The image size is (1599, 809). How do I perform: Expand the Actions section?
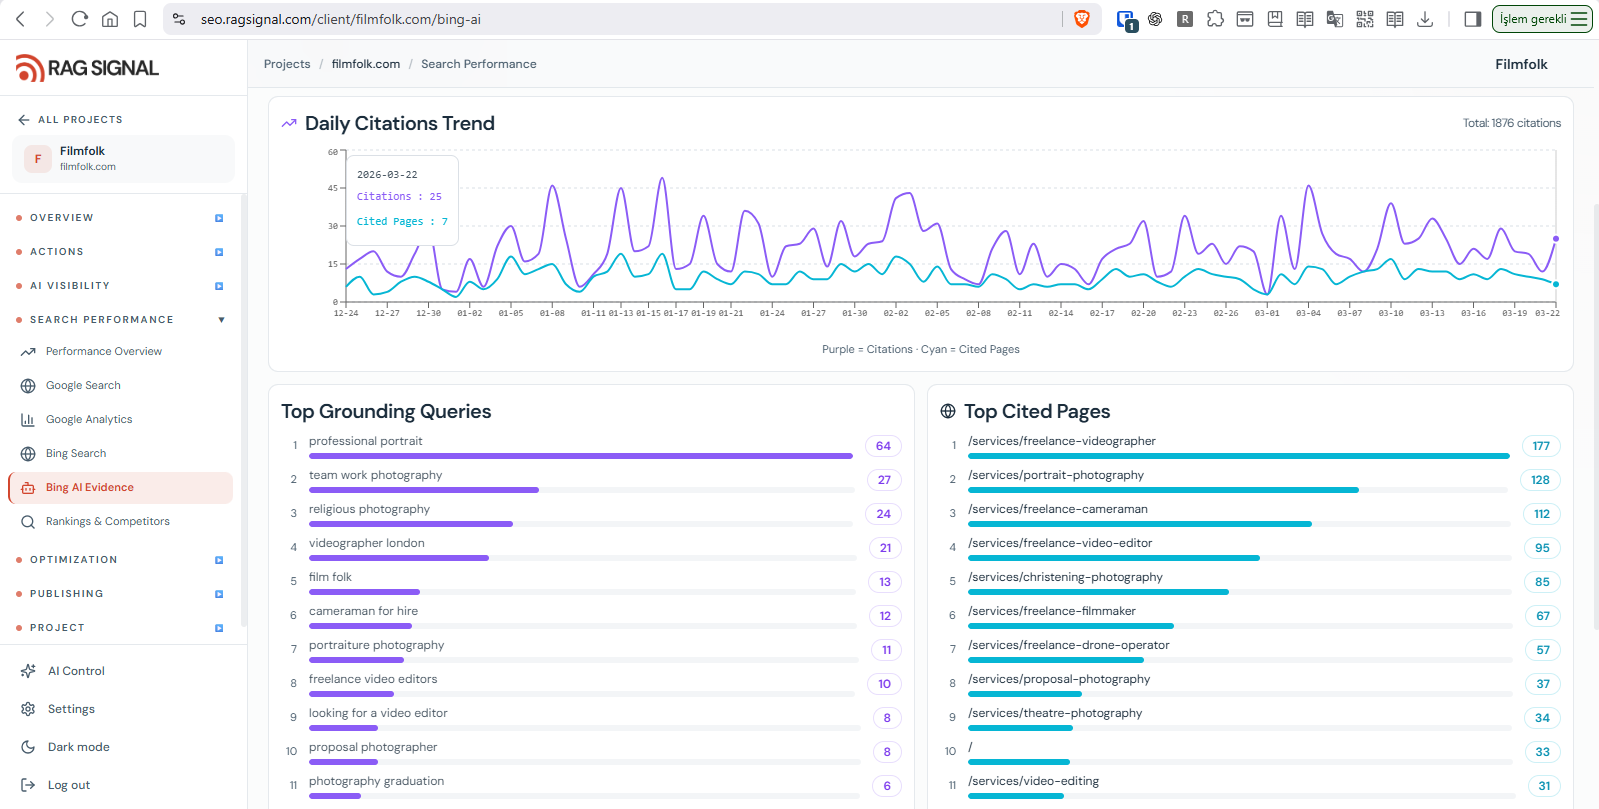[x=120, y=251]
